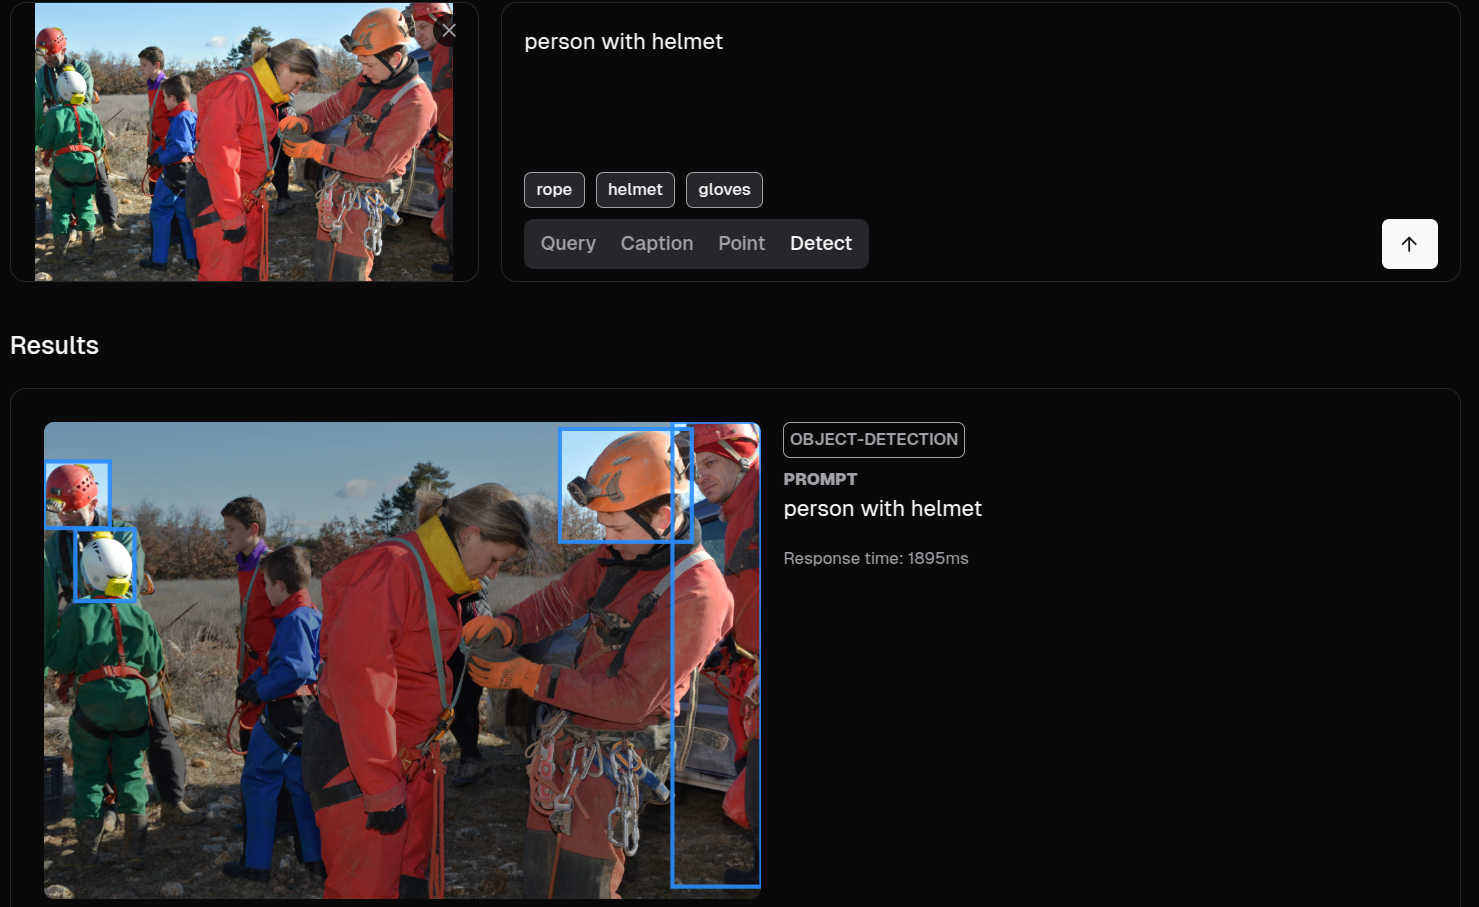Click the bounding box around the red helmet

tap(77, 493)
